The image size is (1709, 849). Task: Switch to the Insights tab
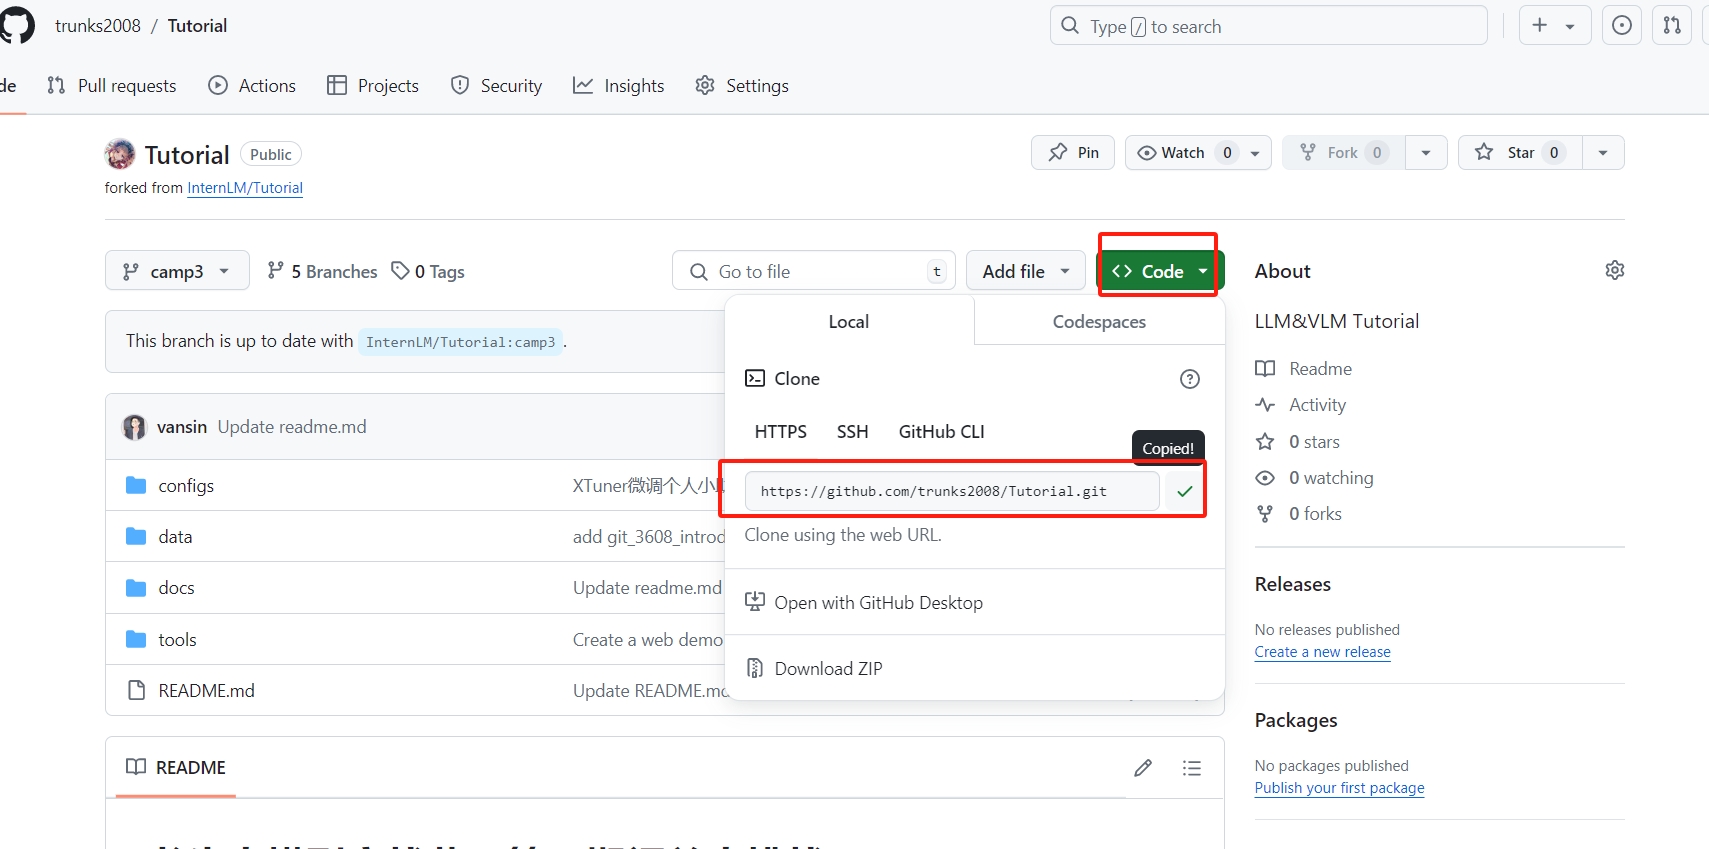pyautogui.click(x=619, y=86)
